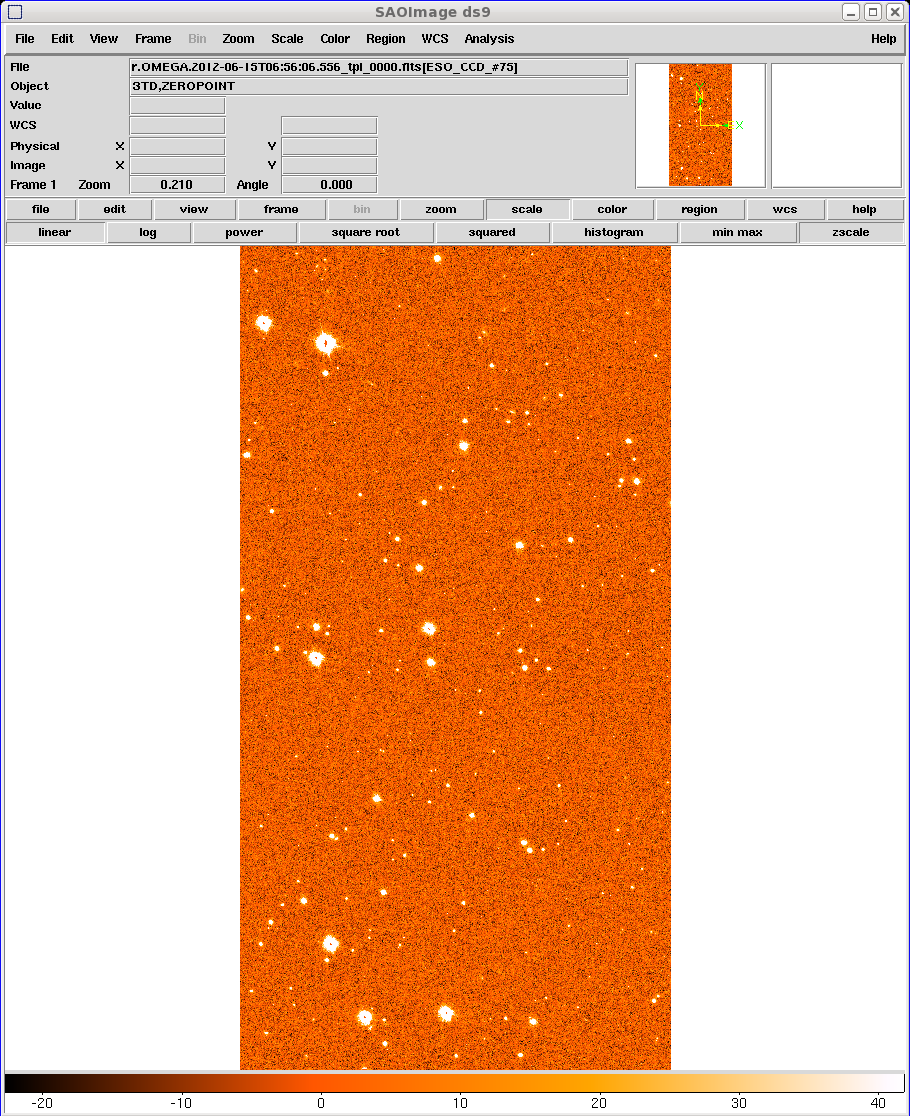910x1116 pixels.
Task: Open the File menu
Action: tap(25, 39)
